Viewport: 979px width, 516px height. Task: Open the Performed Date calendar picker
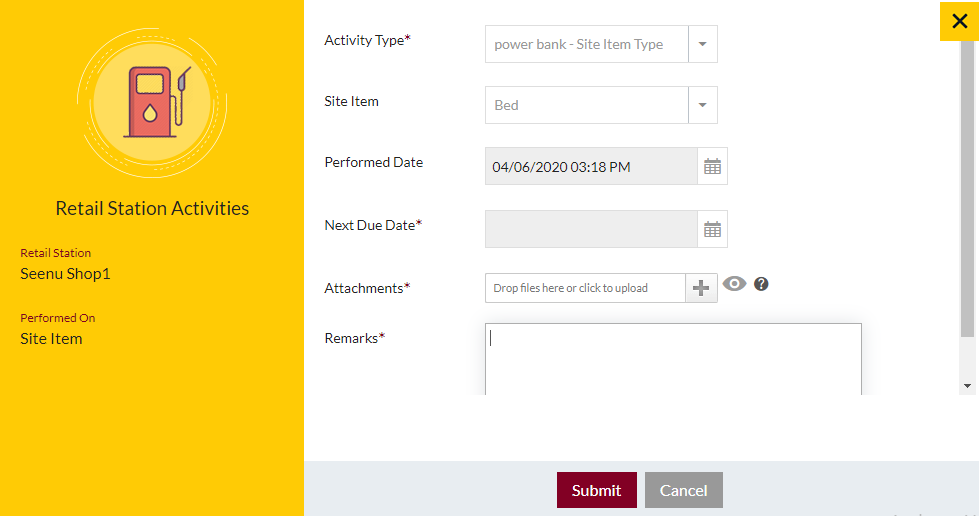tap(712, 166)
